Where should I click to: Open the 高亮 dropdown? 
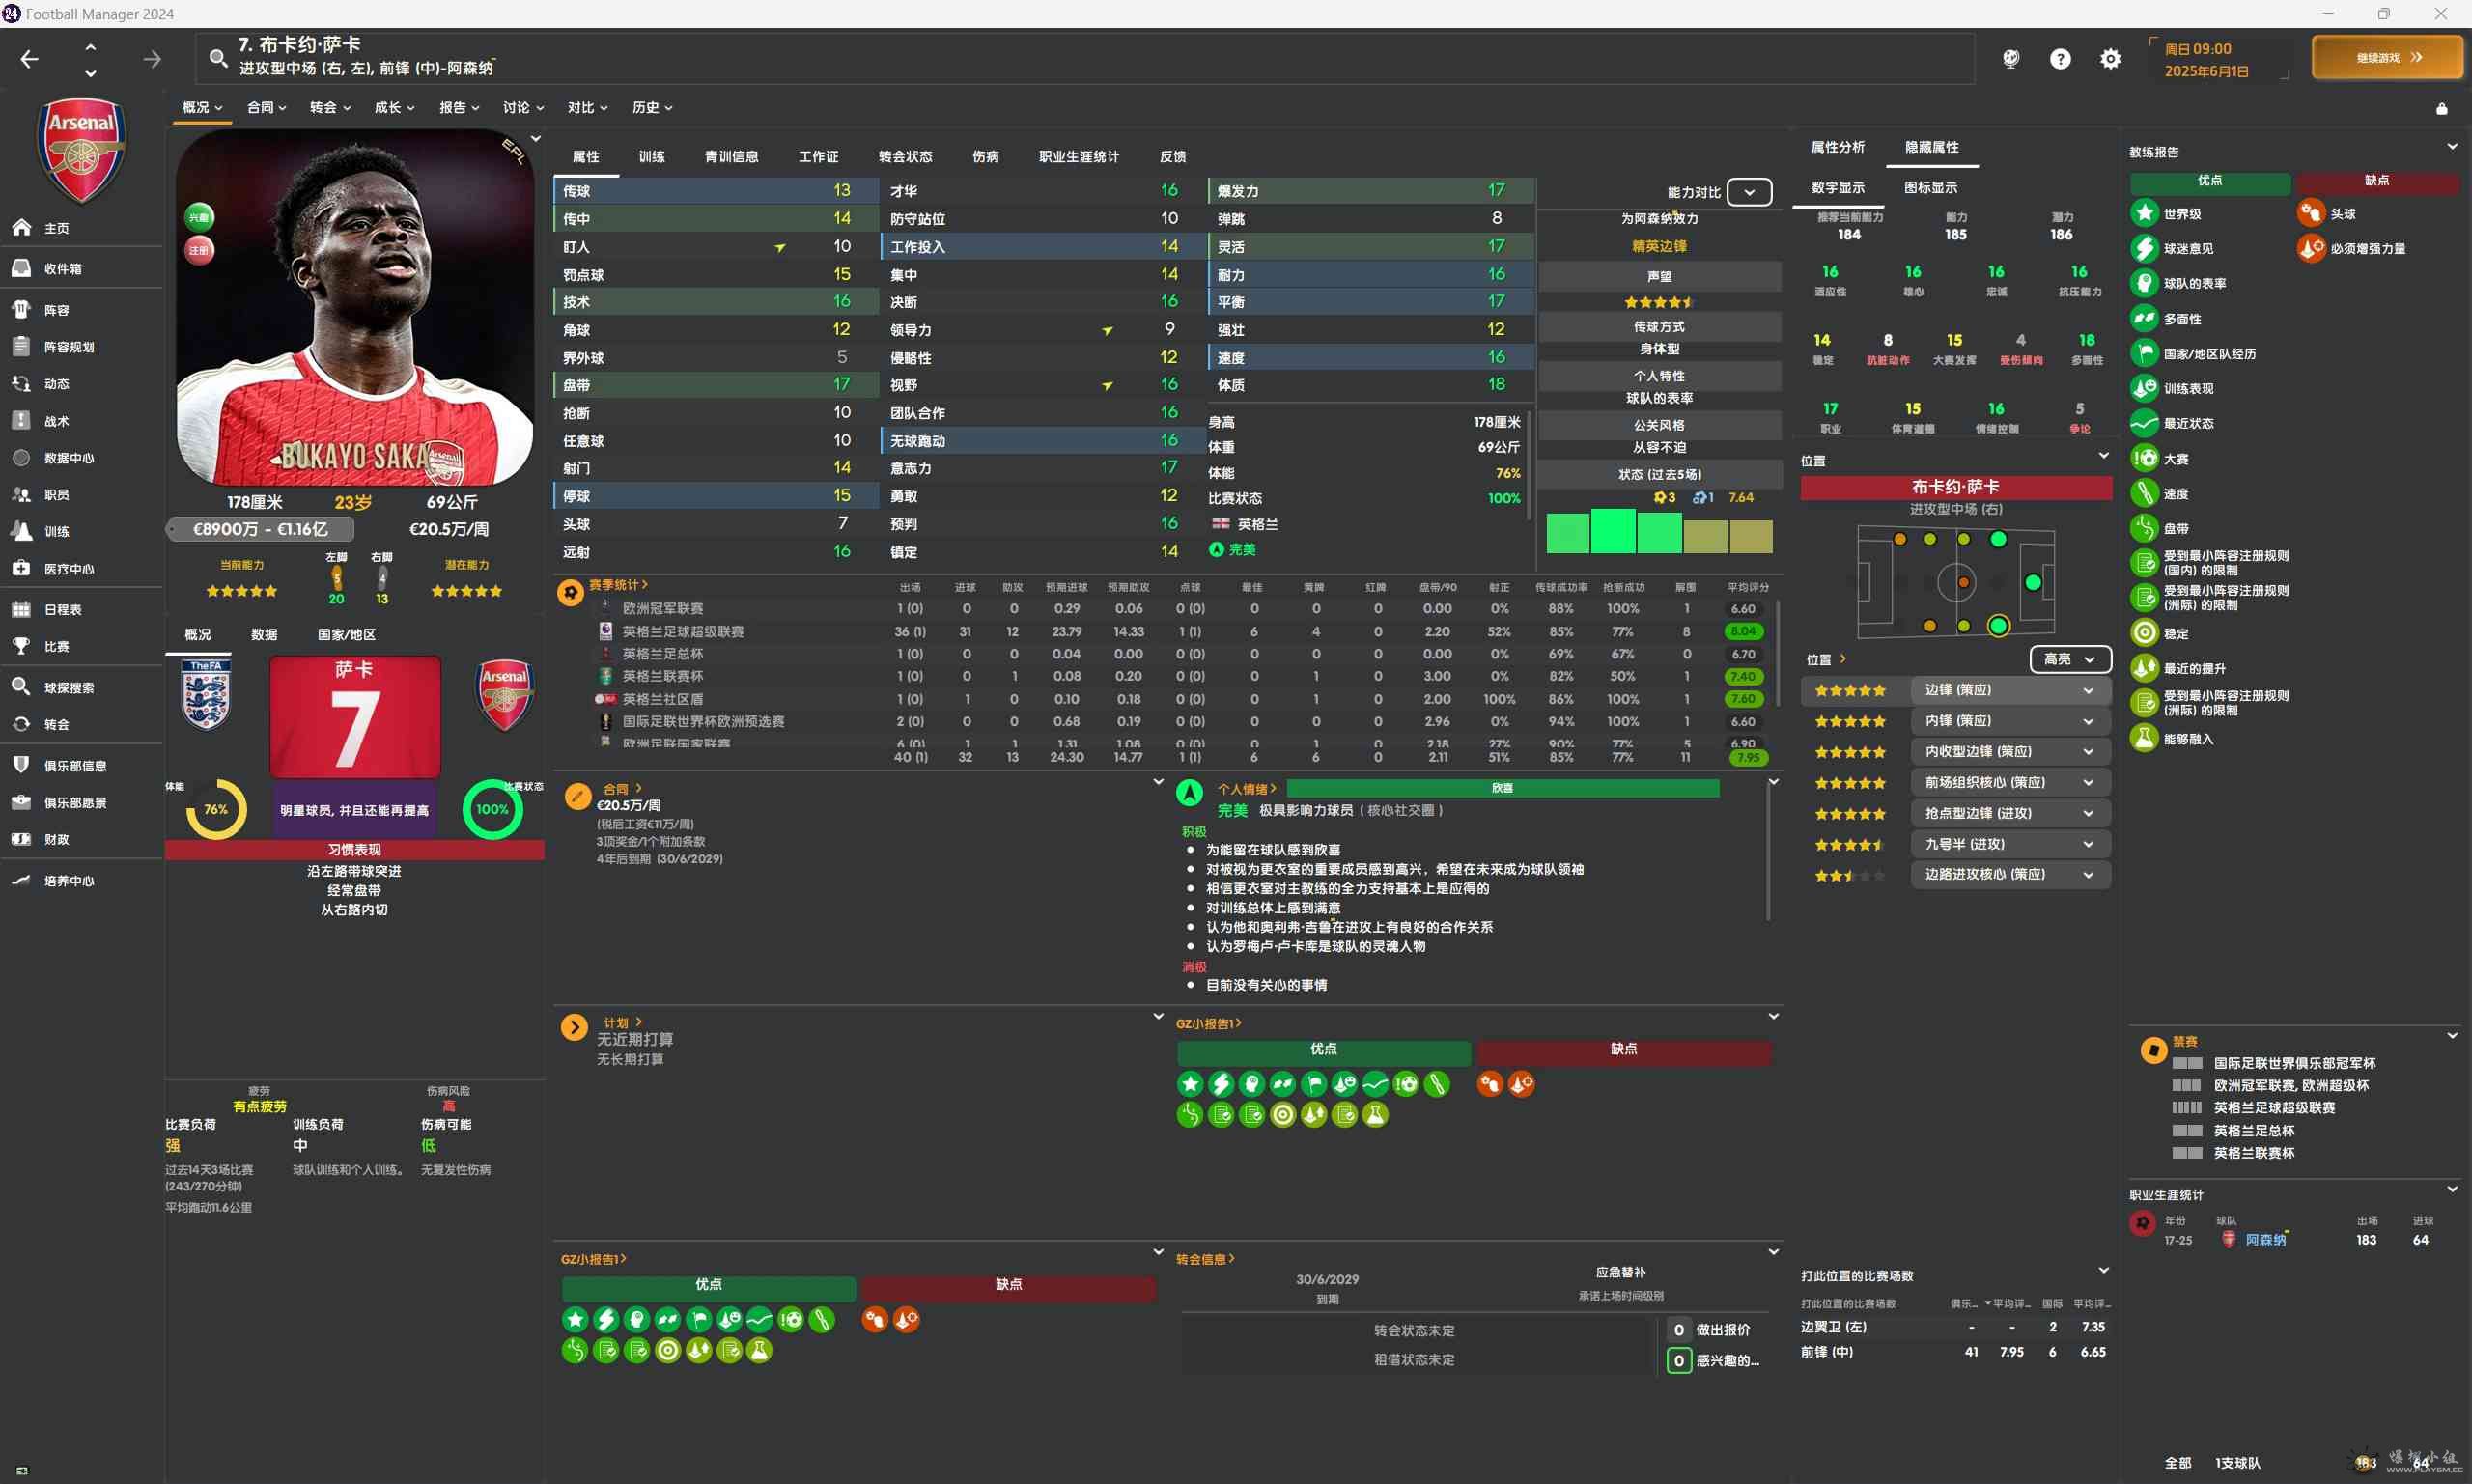coord(2070,659)
